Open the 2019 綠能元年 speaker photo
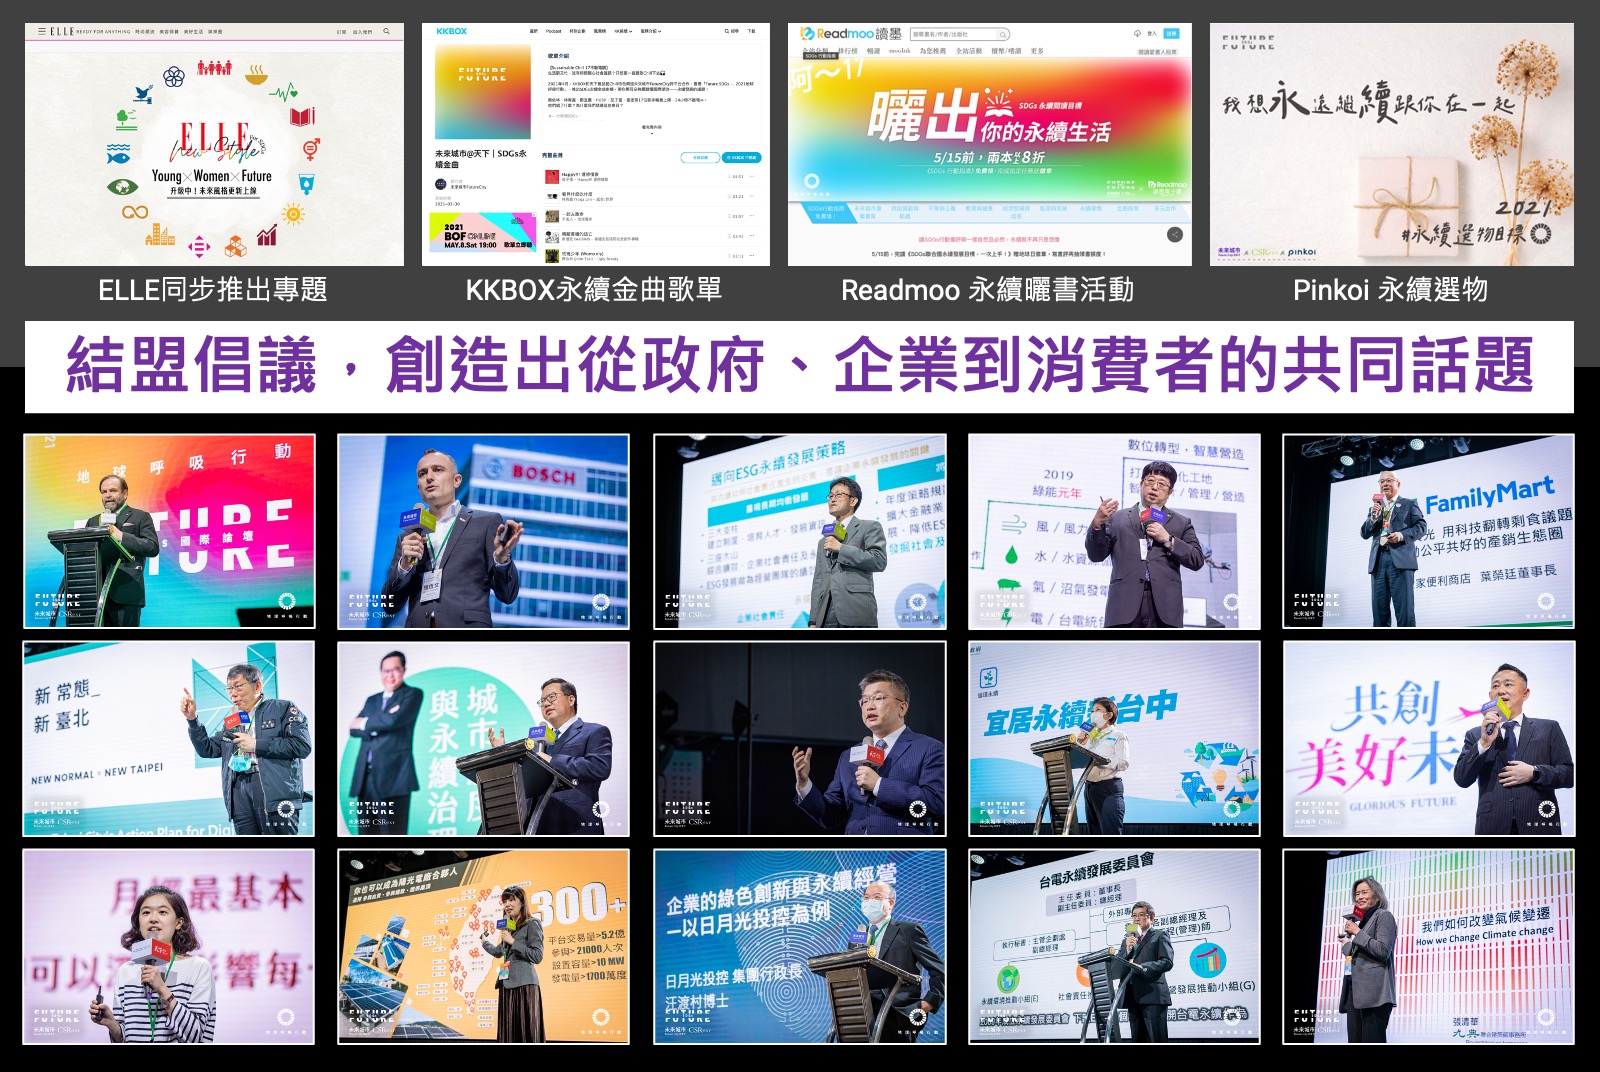 point(1114,531)
